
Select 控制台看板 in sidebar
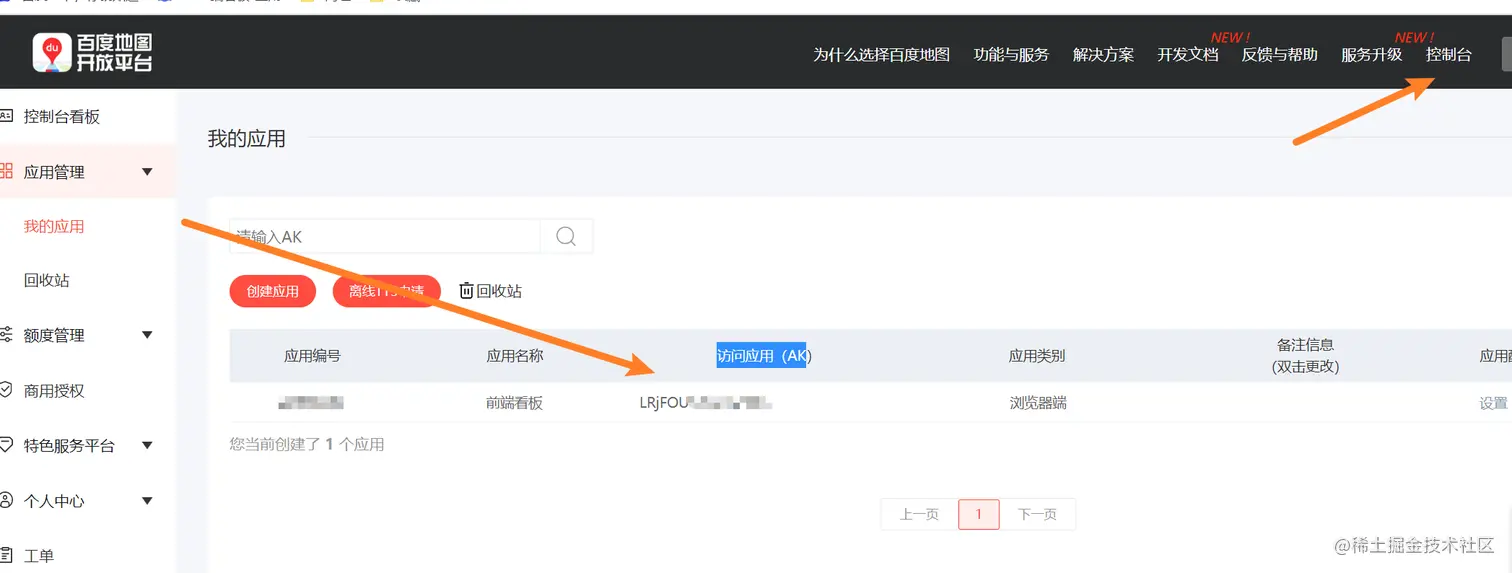click(62, 116)
